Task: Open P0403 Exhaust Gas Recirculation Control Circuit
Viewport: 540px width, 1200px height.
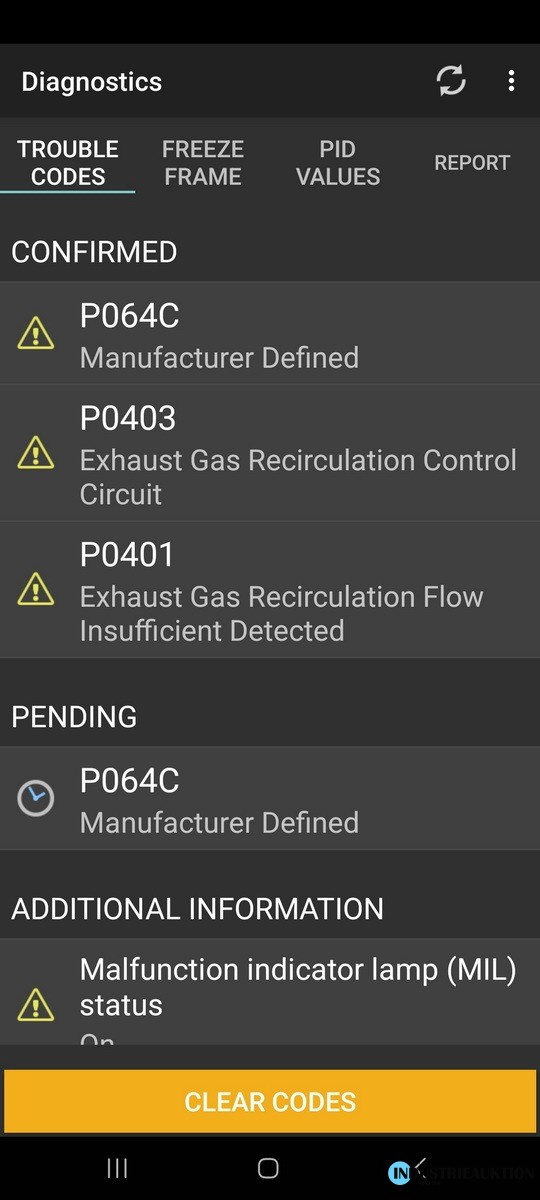Action: (270, 453)
